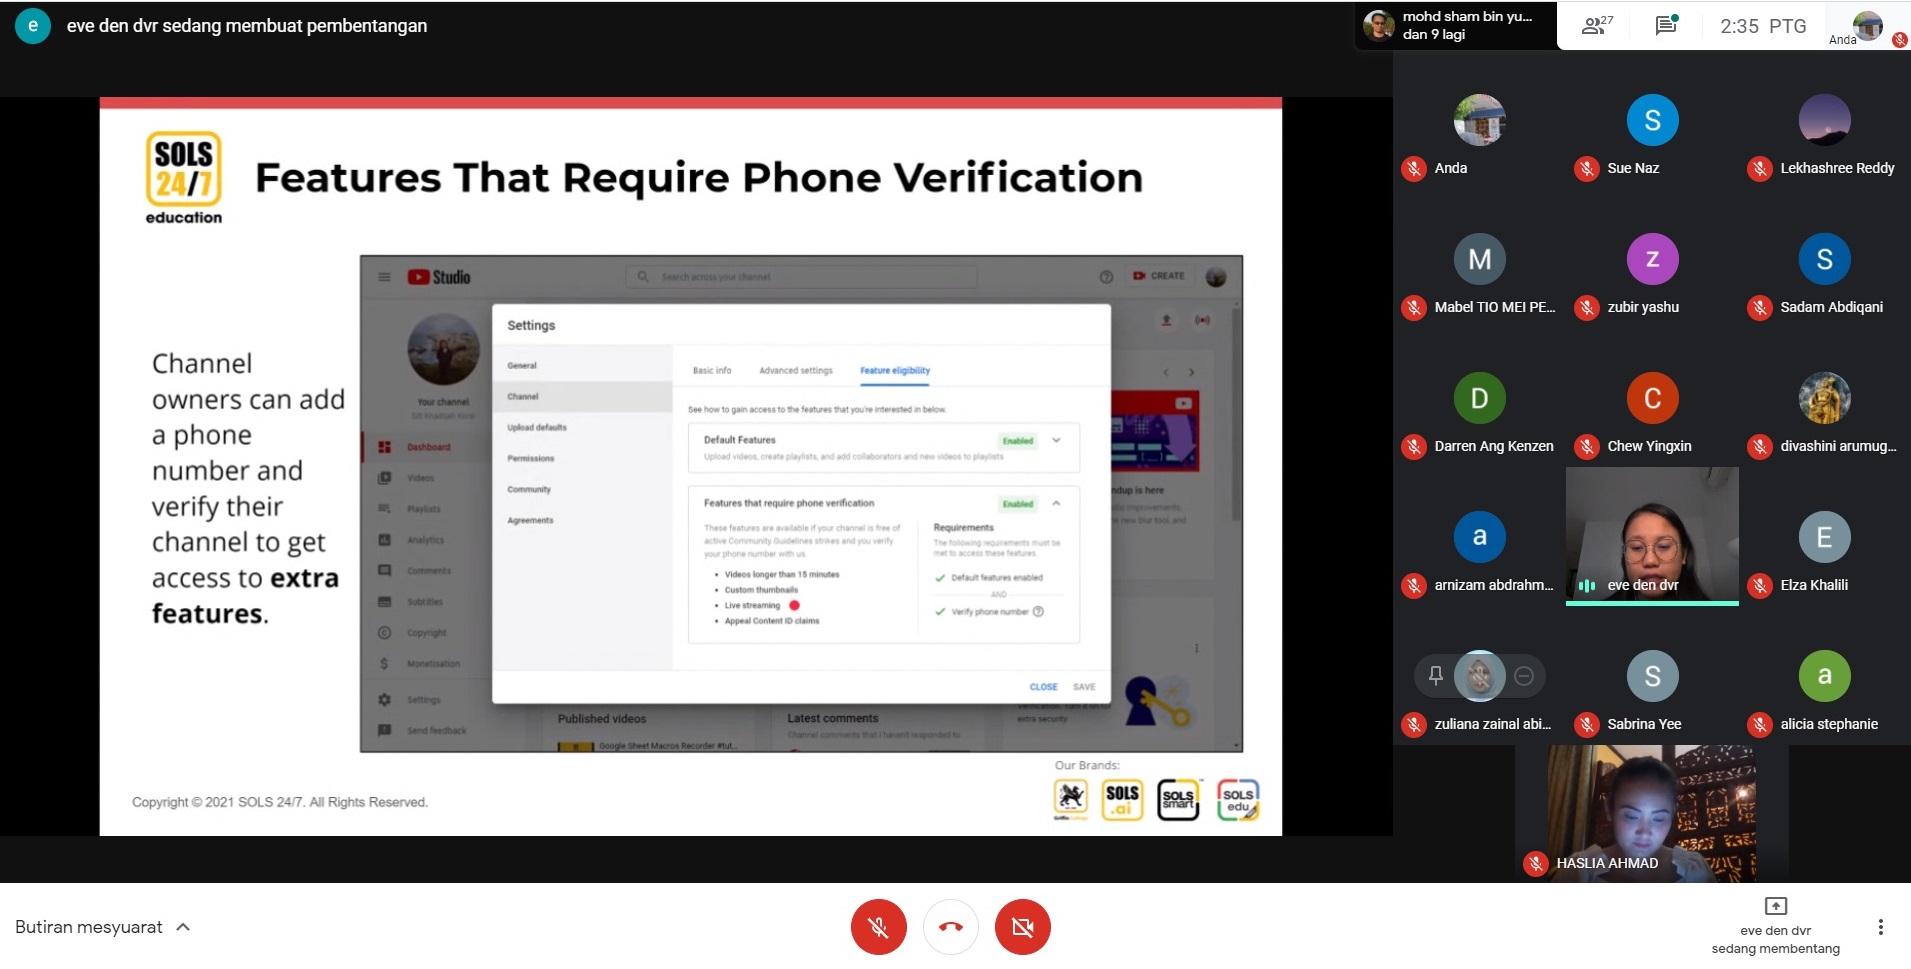Viewport: 1911px width, 969px height.
Task: Select eve den dvr's video tile
Action: coord(1652,535)
